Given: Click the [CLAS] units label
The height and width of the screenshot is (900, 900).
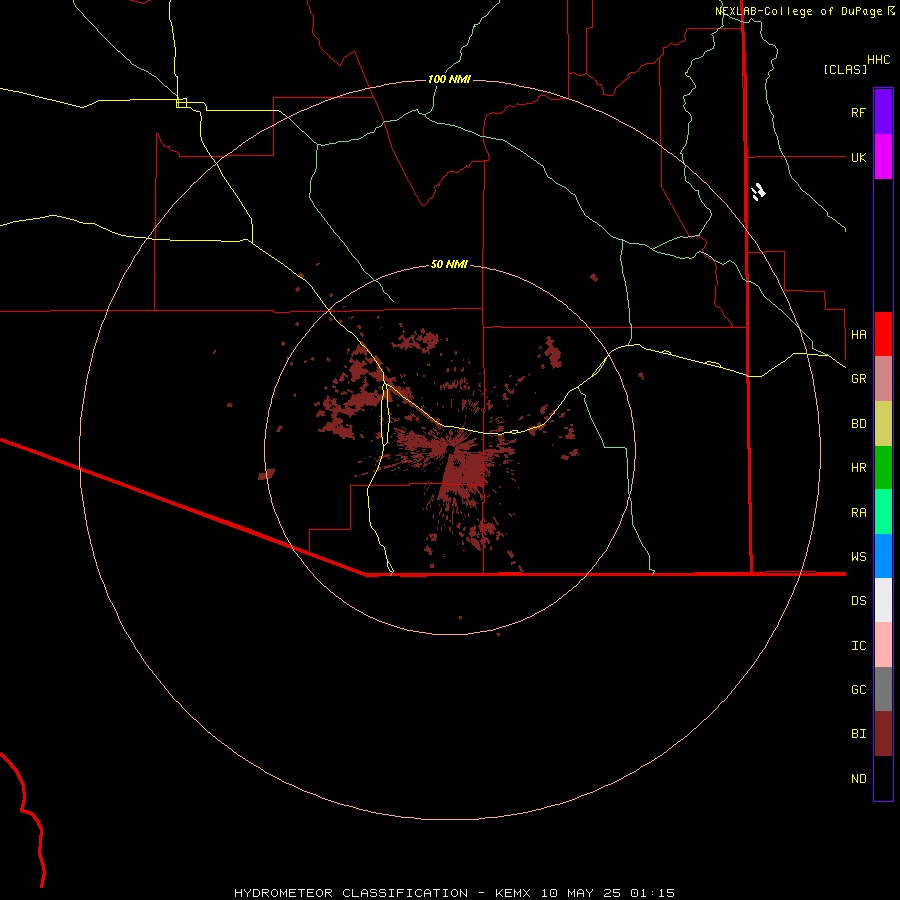Looking at the screenshot, I should point(845,69).
